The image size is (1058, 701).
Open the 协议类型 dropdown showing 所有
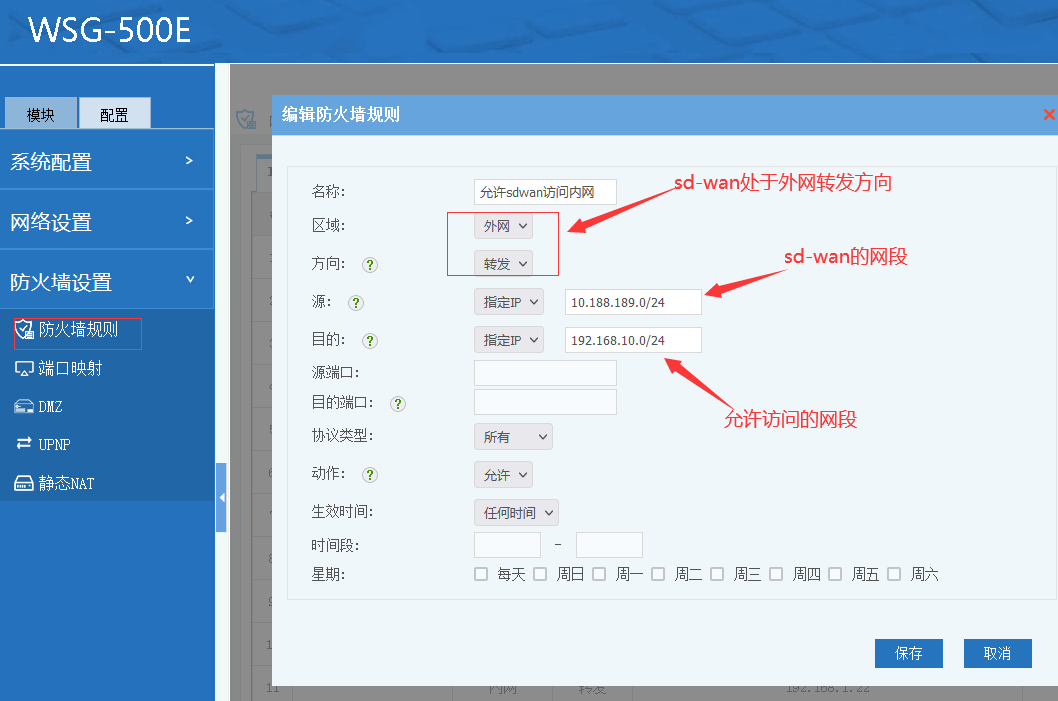pyautogui.click(x=512, y=436)
